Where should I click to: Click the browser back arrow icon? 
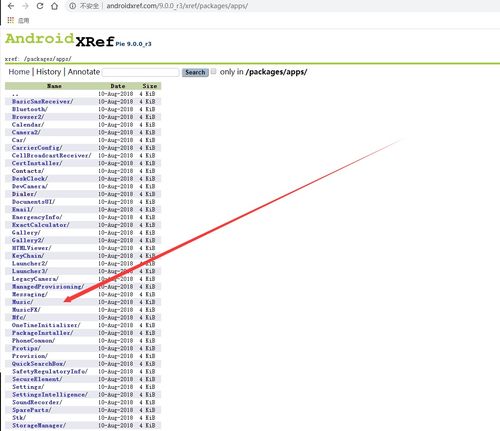(x=11, y=6)
